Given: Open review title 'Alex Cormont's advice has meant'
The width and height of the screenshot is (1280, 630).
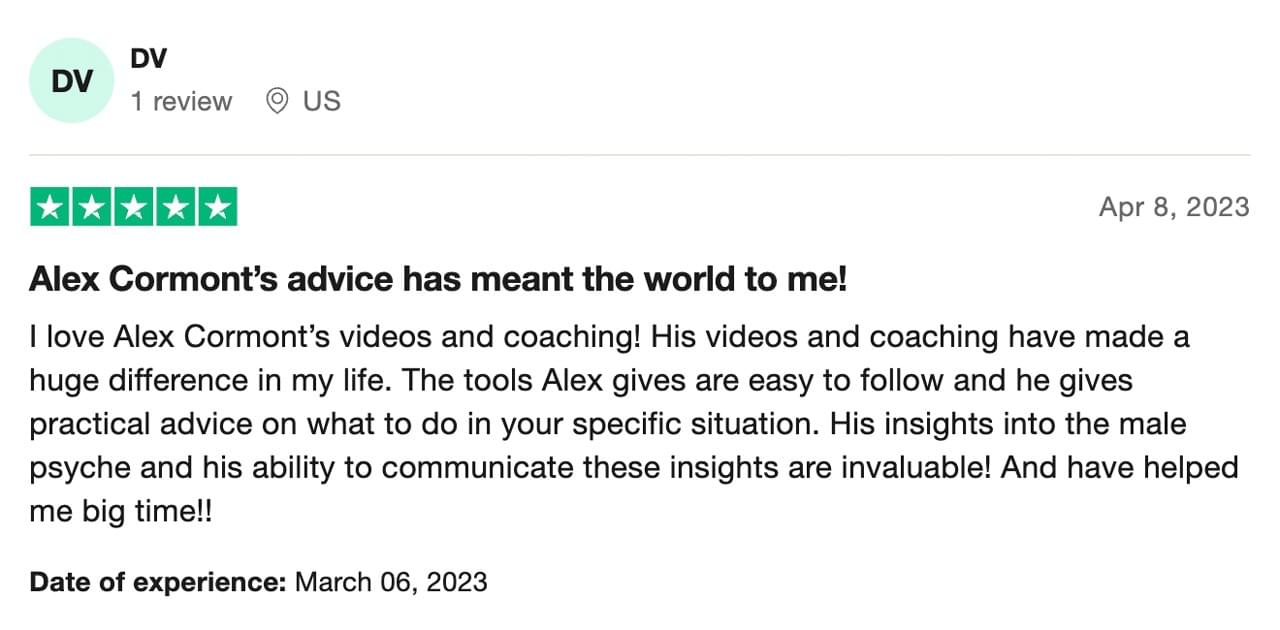Looking at the screenshot, I should click(438, 280).
